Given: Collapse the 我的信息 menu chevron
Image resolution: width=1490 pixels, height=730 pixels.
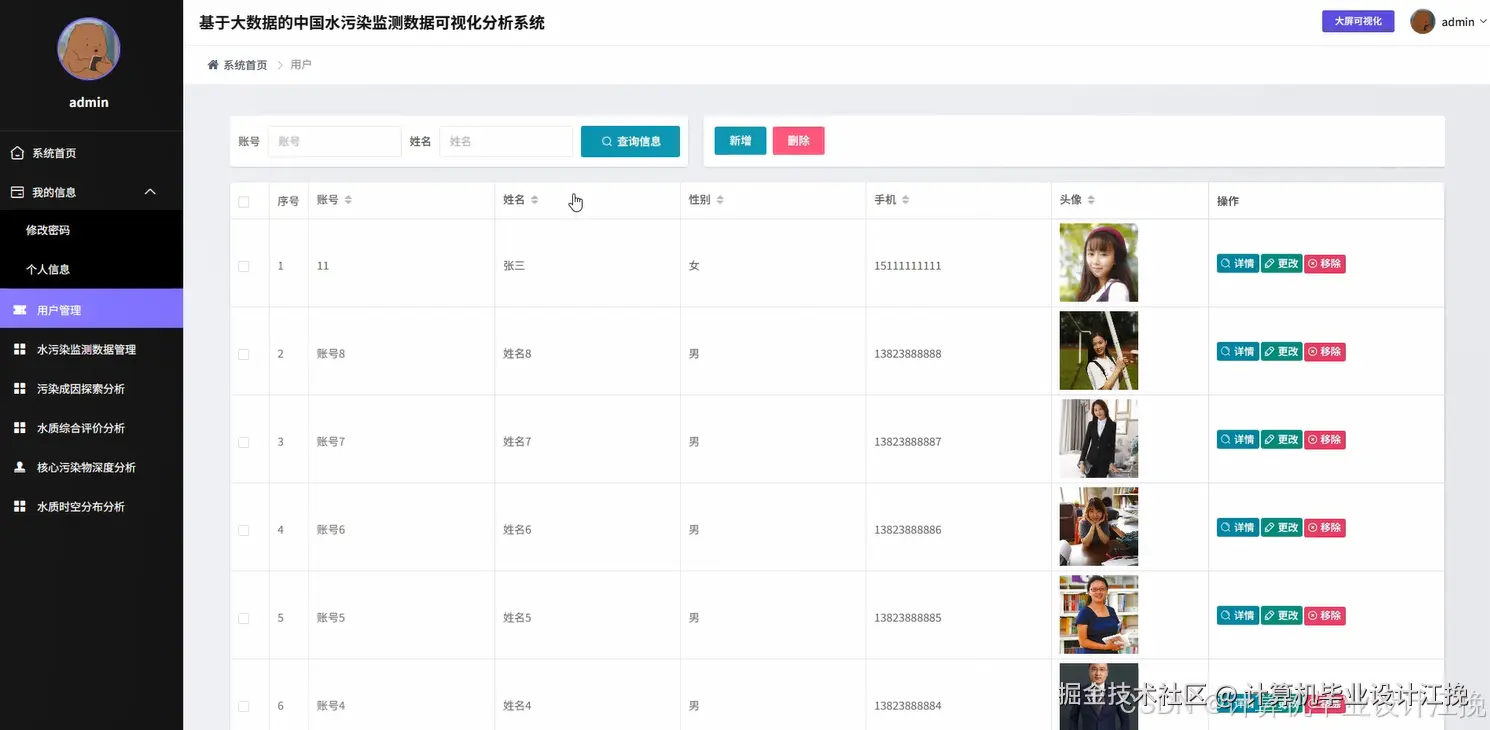Looking at the screenshot, I should 150,192.
